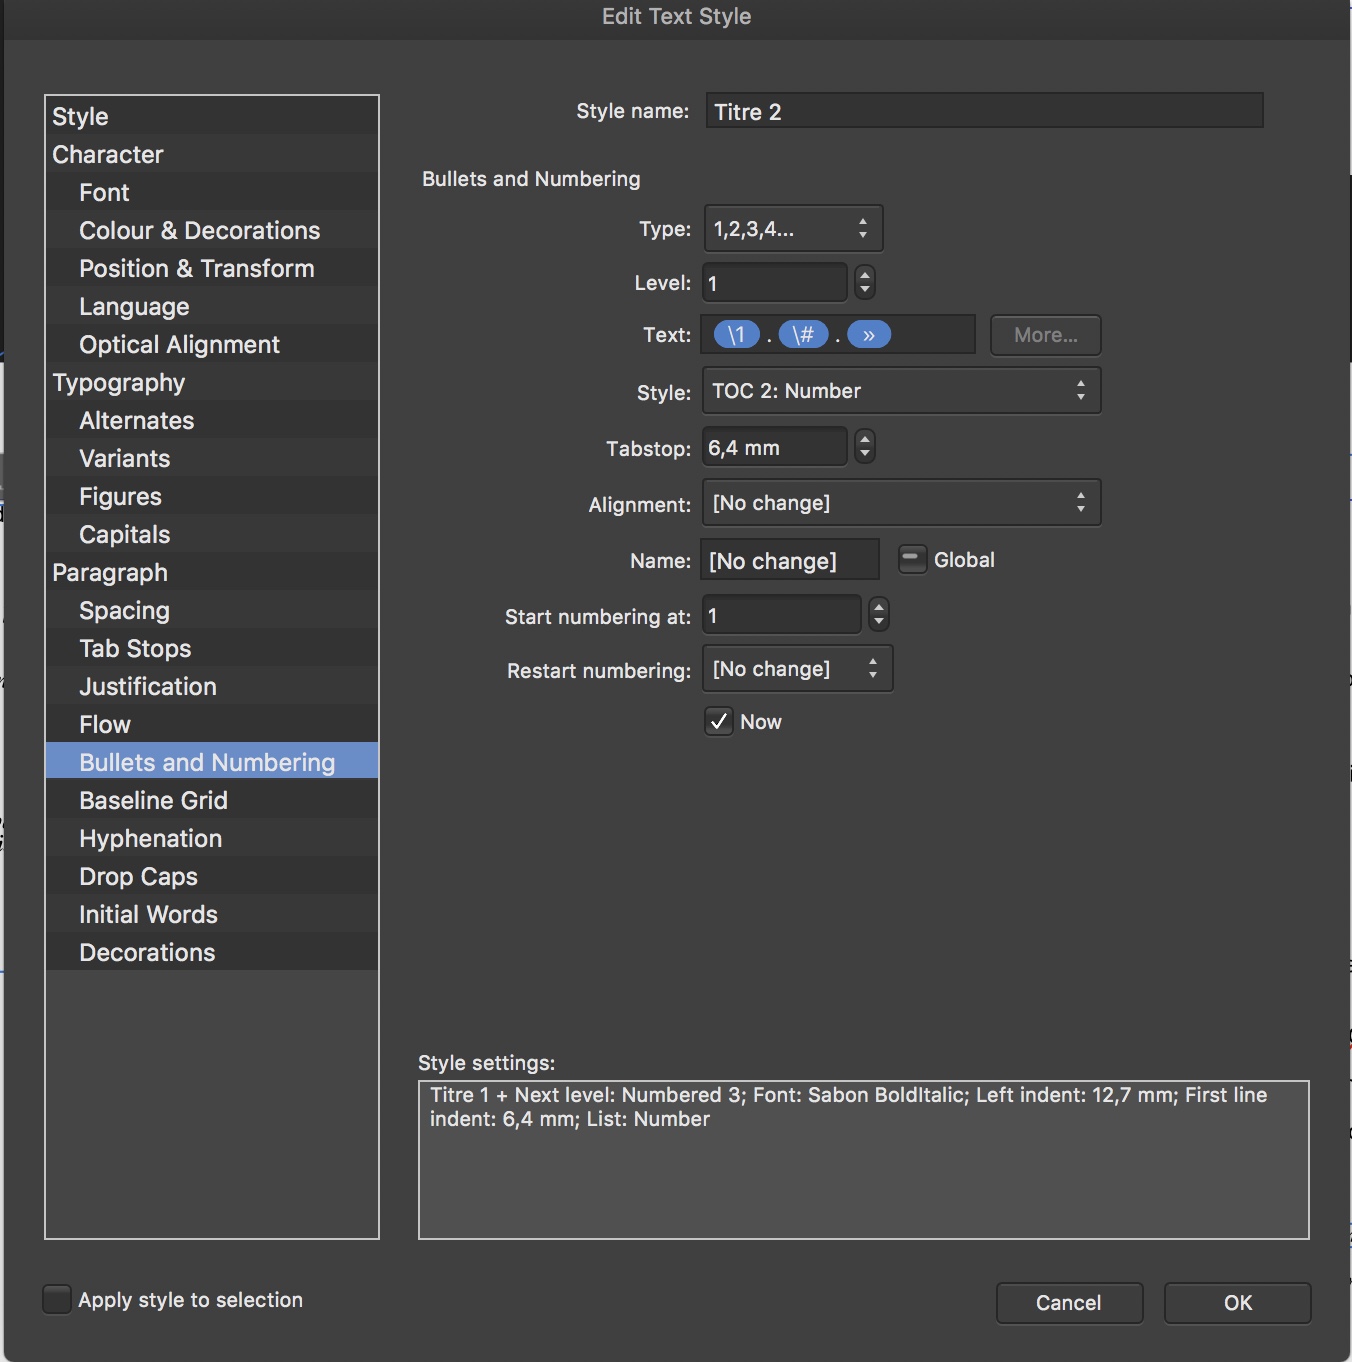
Task: Open the numbering Type dropdown
Action: [x=794, y=229]
